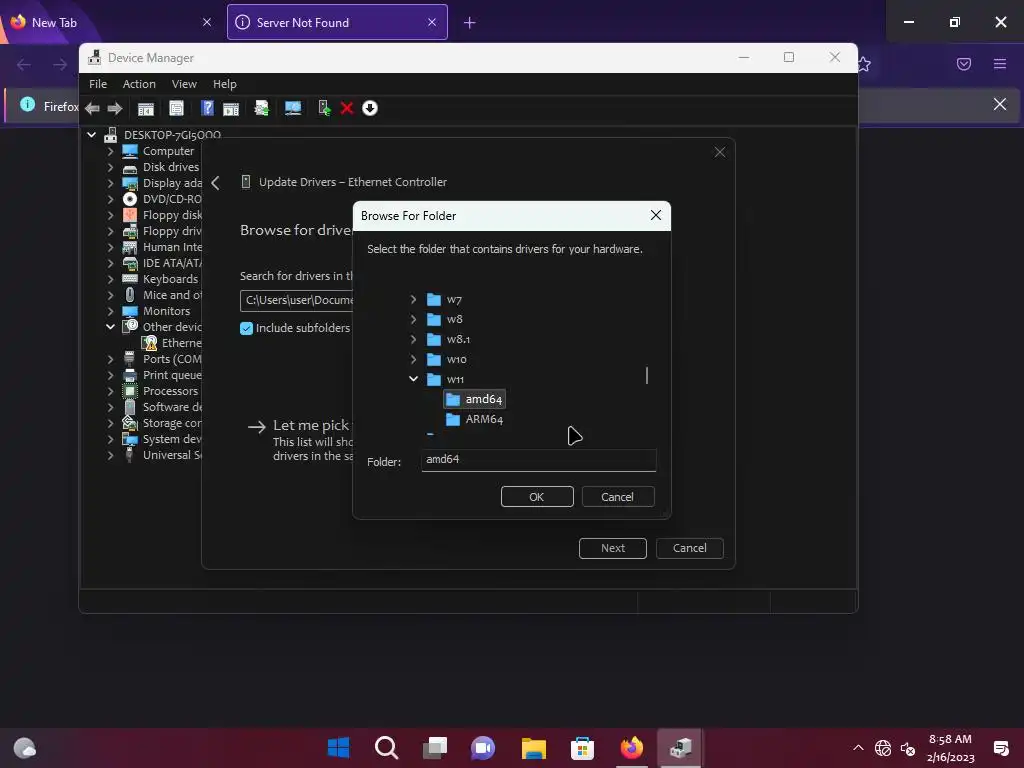Click the Update device driver toolbar icon
1024x768 pixels.
261,108
